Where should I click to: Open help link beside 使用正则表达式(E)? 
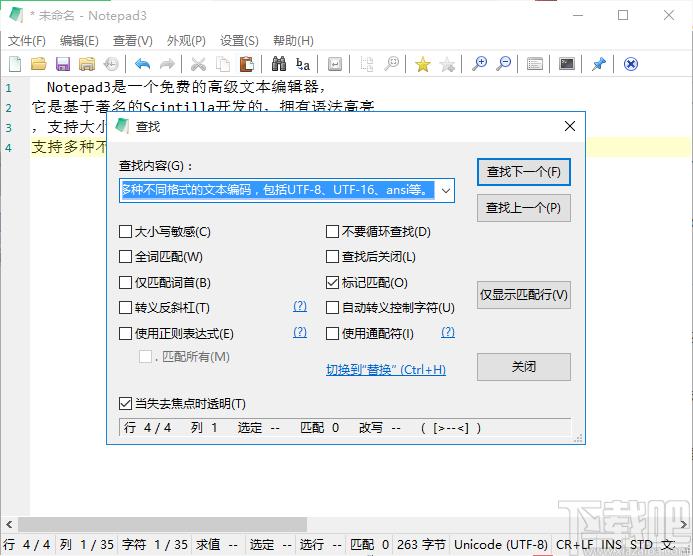[x=300, y=332]
